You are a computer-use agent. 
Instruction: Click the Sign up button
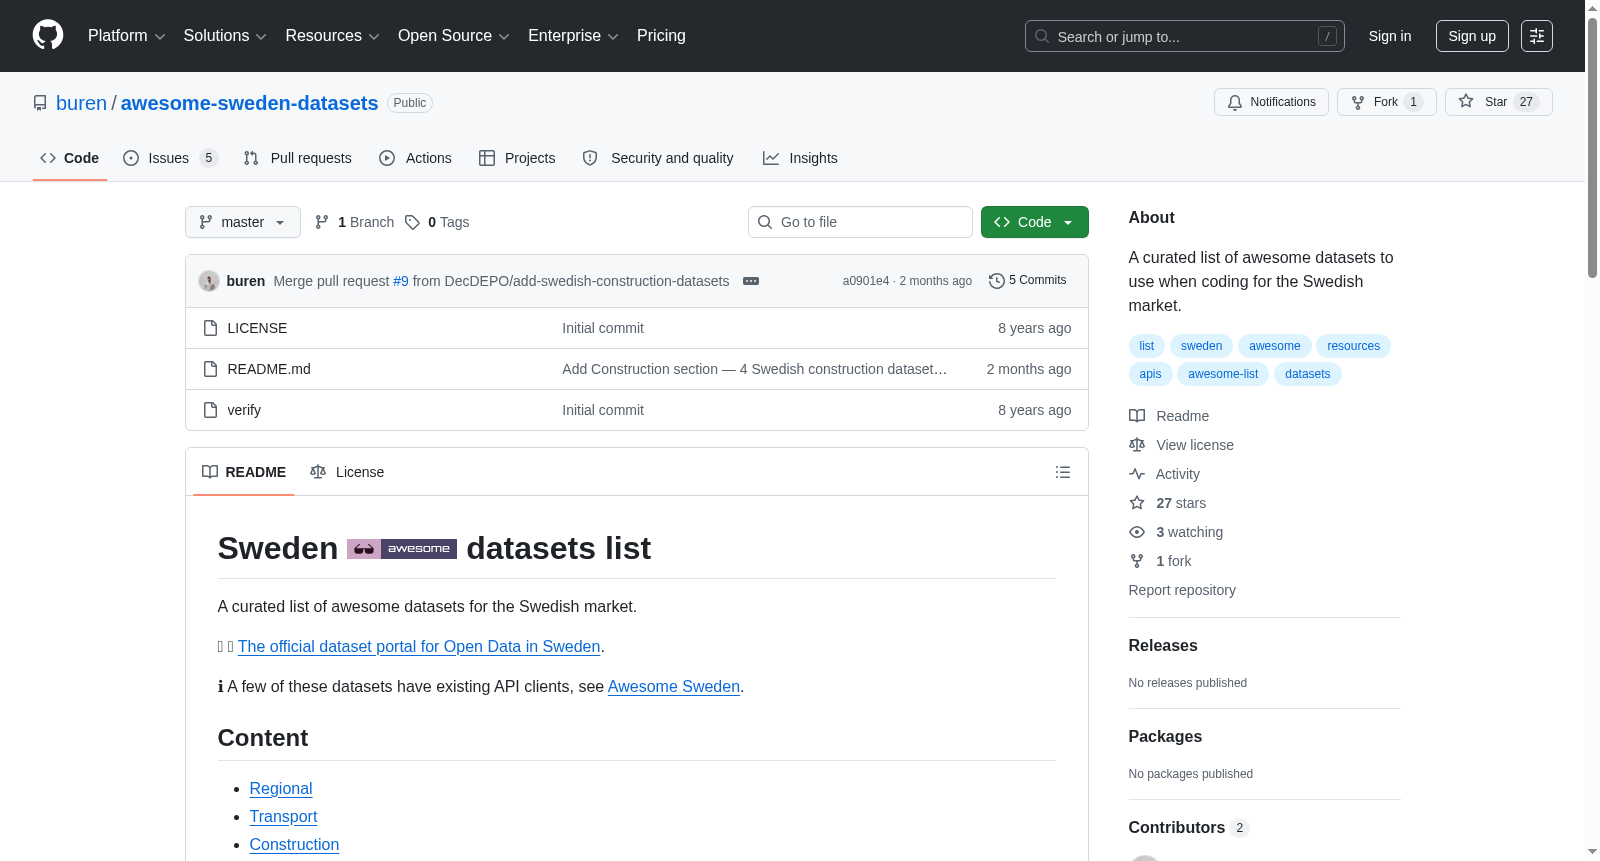pyautogui.click(x=1472, y=36)
